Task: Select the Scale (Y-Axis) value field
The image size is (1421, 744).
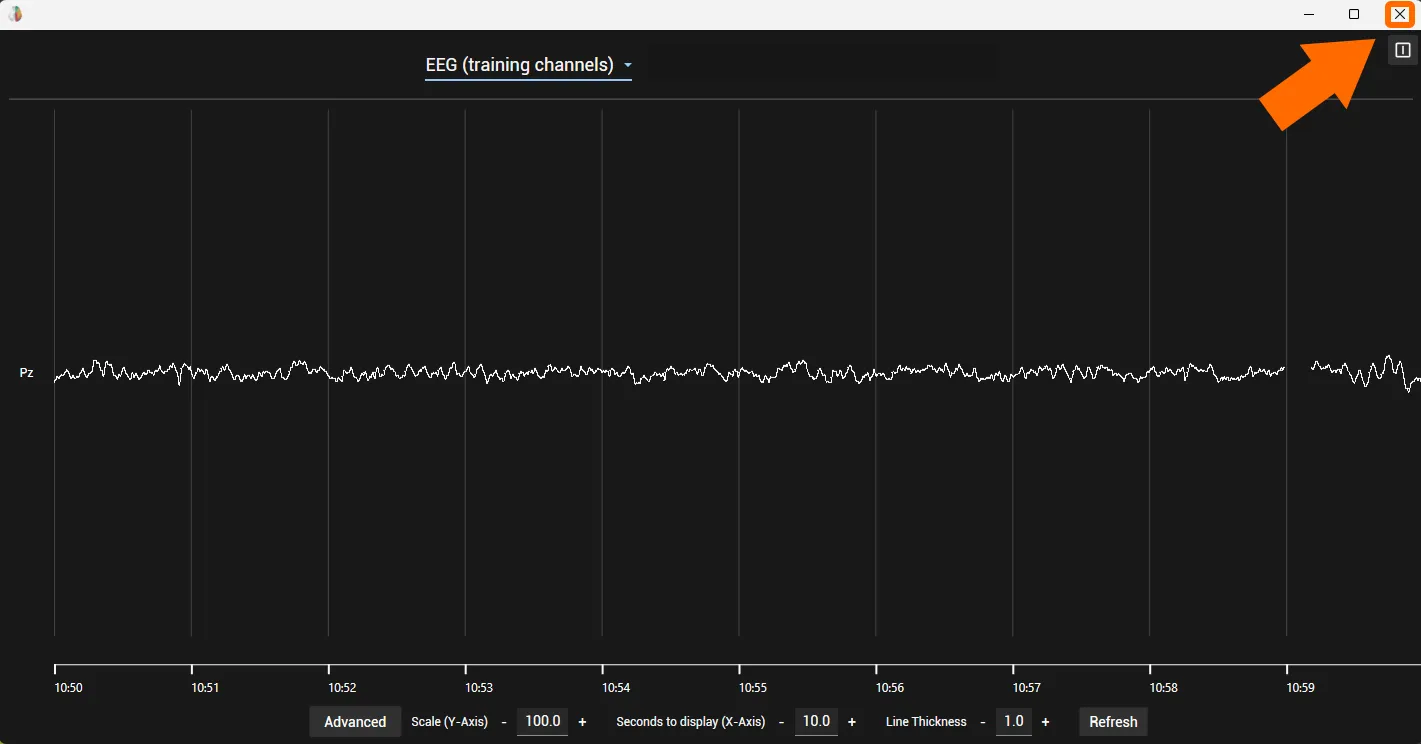Action: [x=543, y=721]
